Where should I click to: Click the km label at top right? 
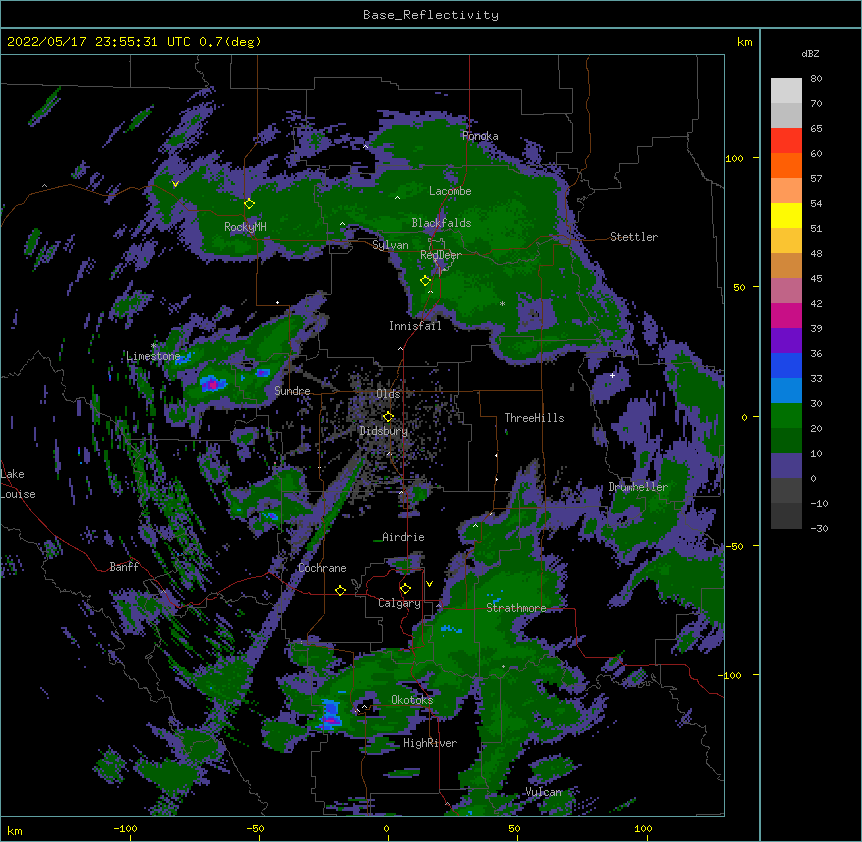pos(745,42)
